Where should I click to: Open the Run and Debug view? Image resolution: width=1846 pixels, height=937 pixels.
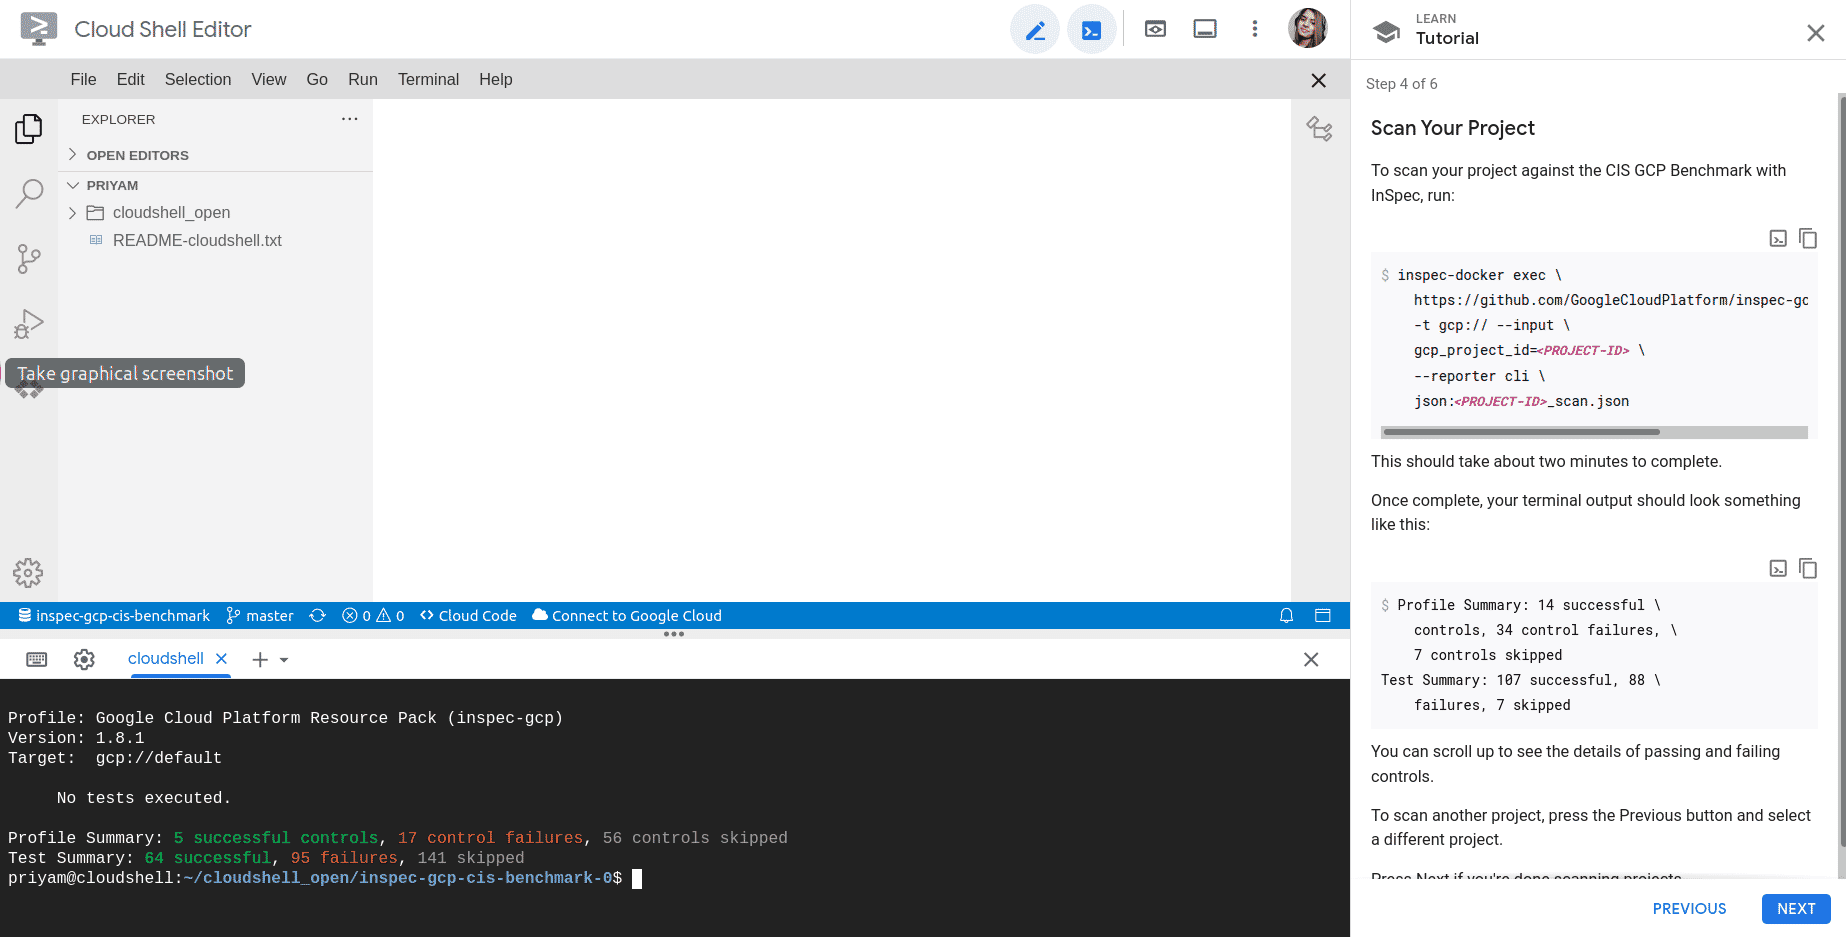click(x=29, y=324)
